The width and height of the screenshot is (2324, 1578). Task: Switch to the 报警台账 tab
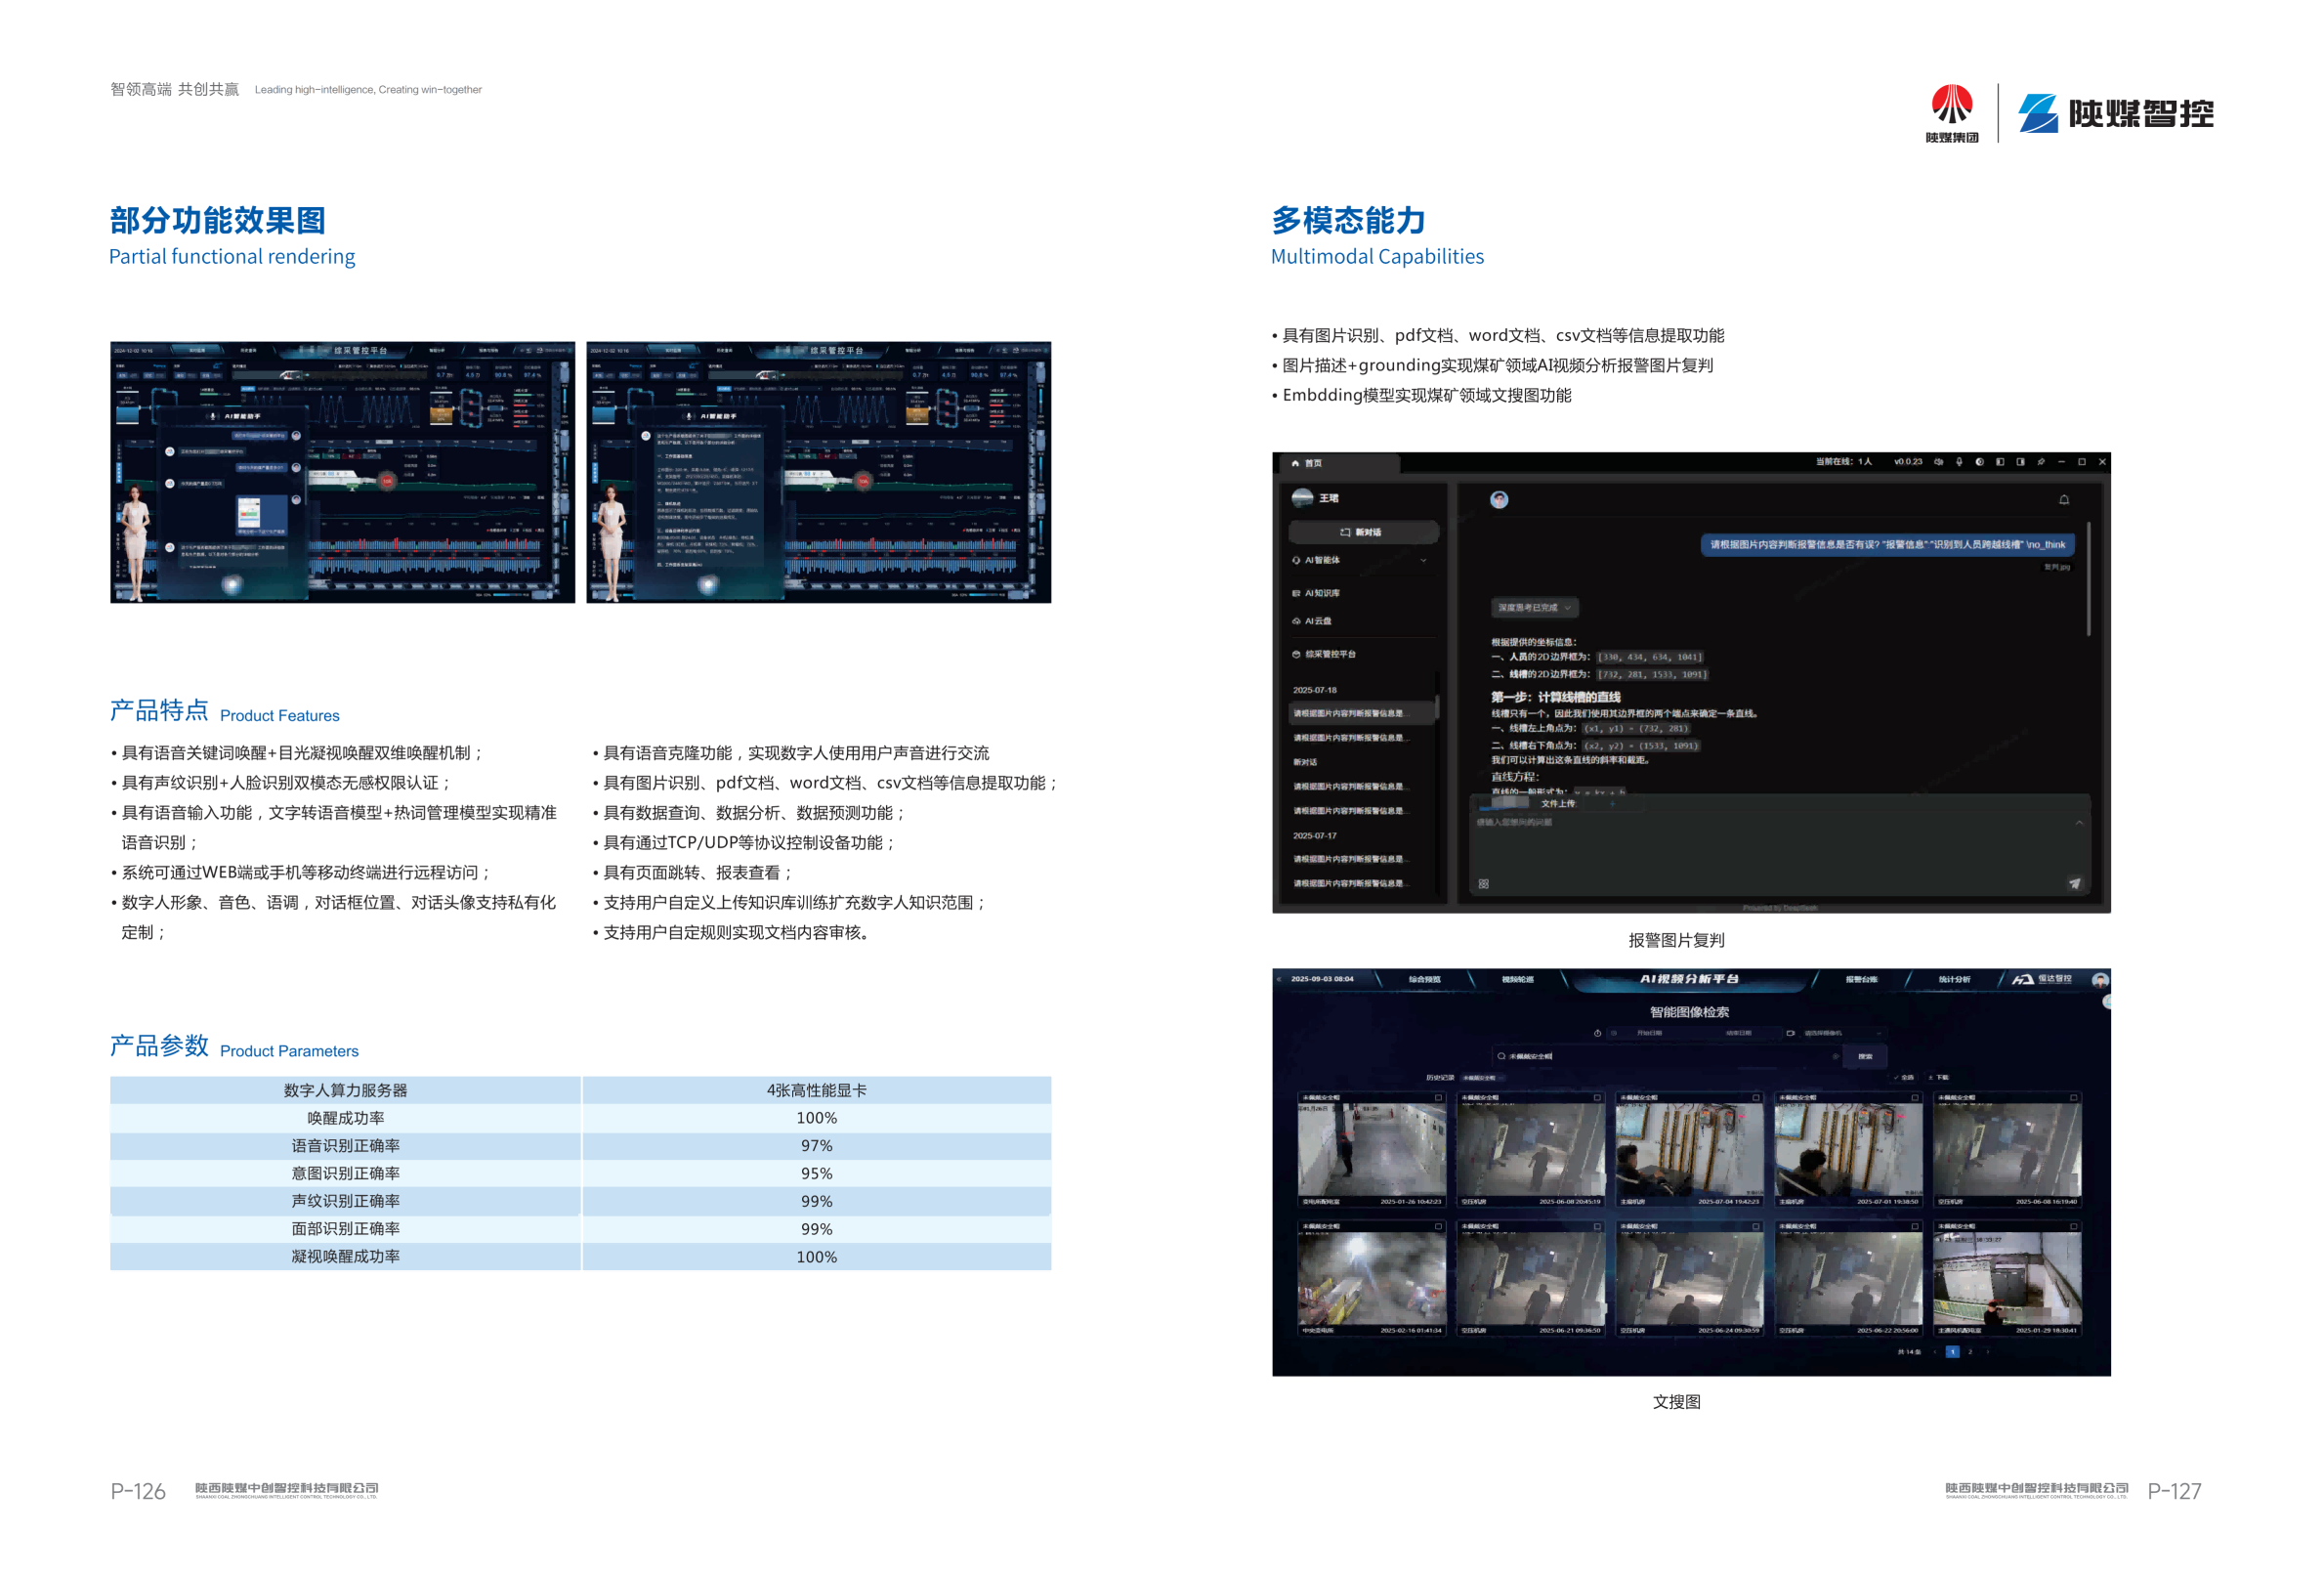click(1861, 979)
